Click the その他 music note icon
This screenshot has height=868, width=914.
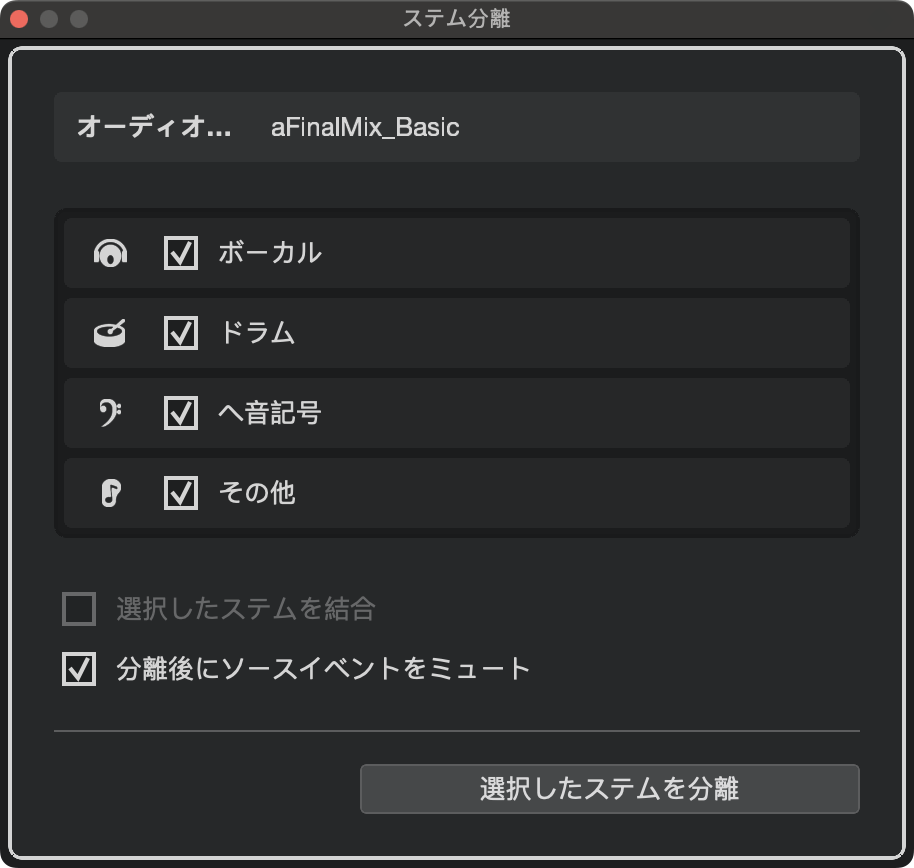(x=110, y=493)
